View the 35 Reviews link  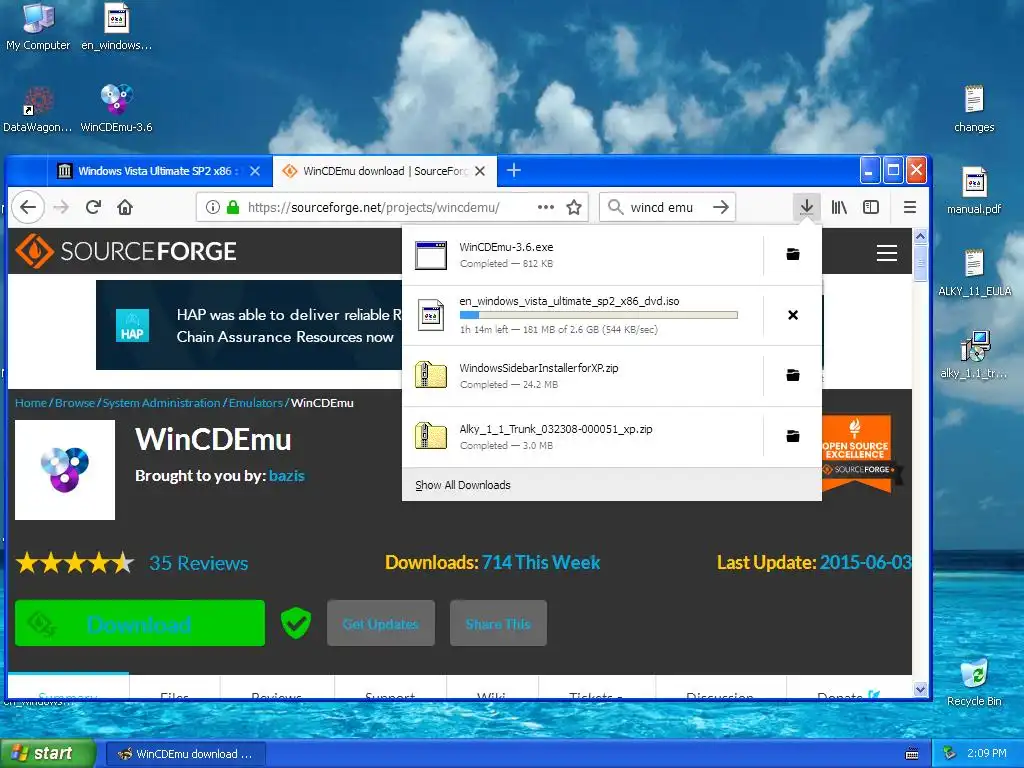pyautogui.click(x=199, y=563)
